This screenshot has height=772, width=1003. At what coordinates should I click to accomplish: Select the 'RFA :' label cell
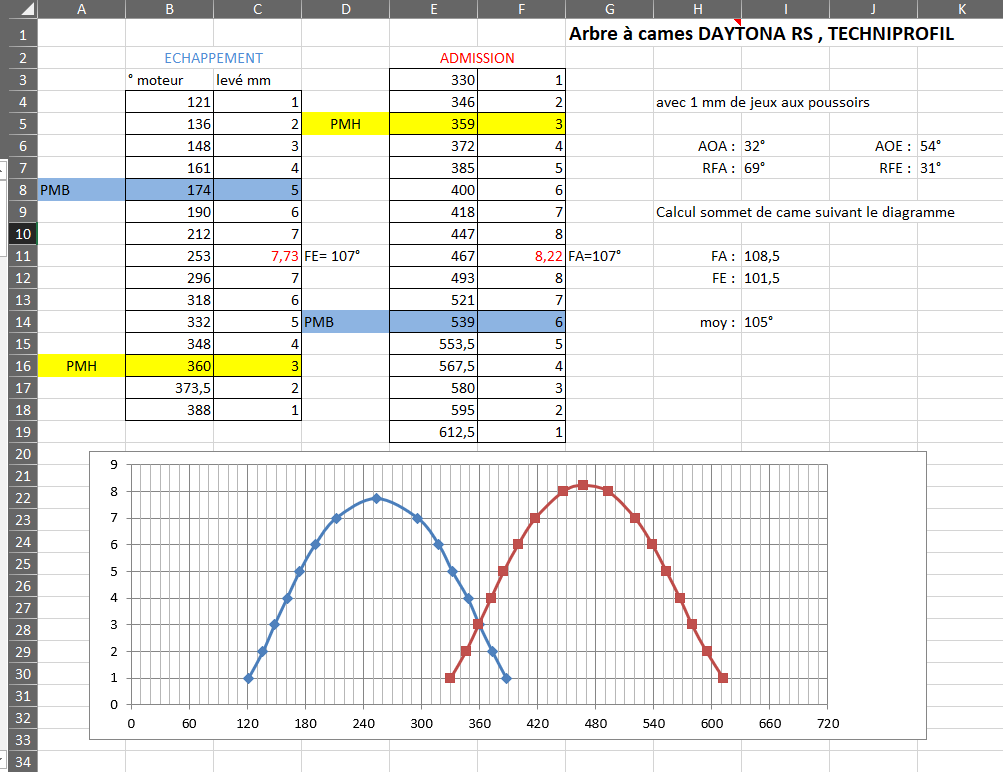(697, 168)
